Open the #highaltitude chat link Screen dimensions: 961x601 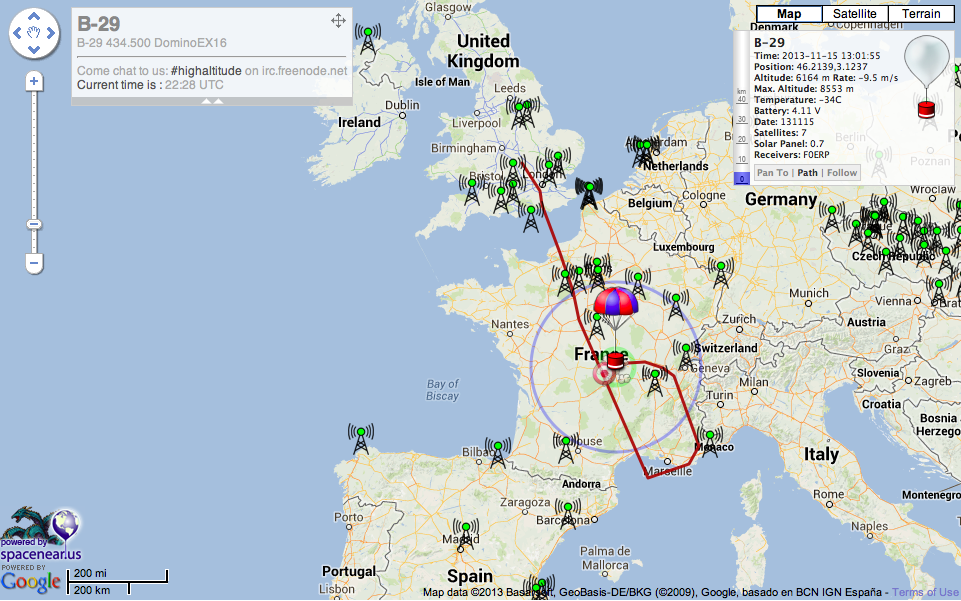pos(206,70)
